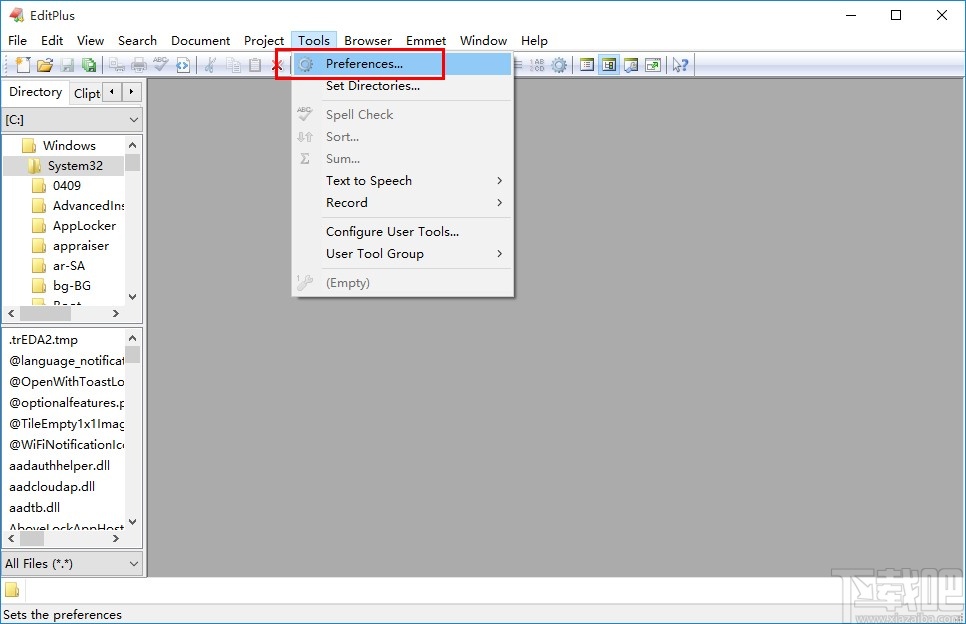Open the Search menu

[137, 41]
